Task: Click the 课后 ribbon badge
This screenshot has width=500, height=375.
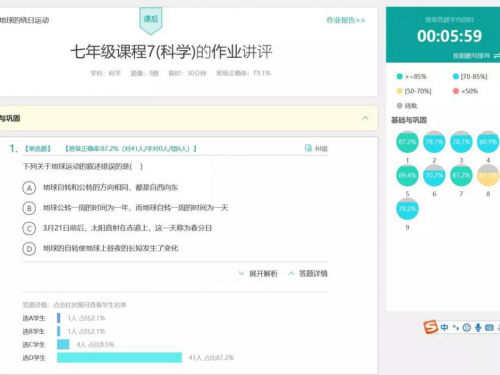Action: [x=151, y=20]
